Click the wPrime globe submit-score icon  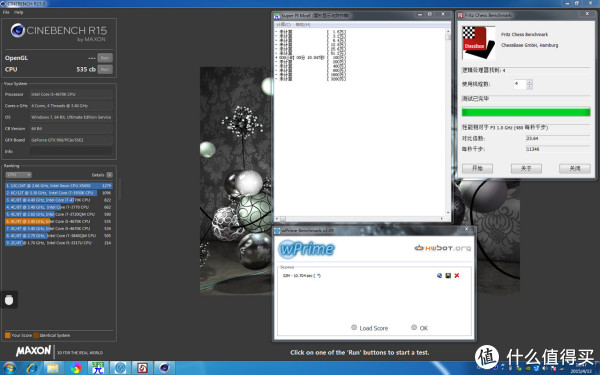coord(439,276)
